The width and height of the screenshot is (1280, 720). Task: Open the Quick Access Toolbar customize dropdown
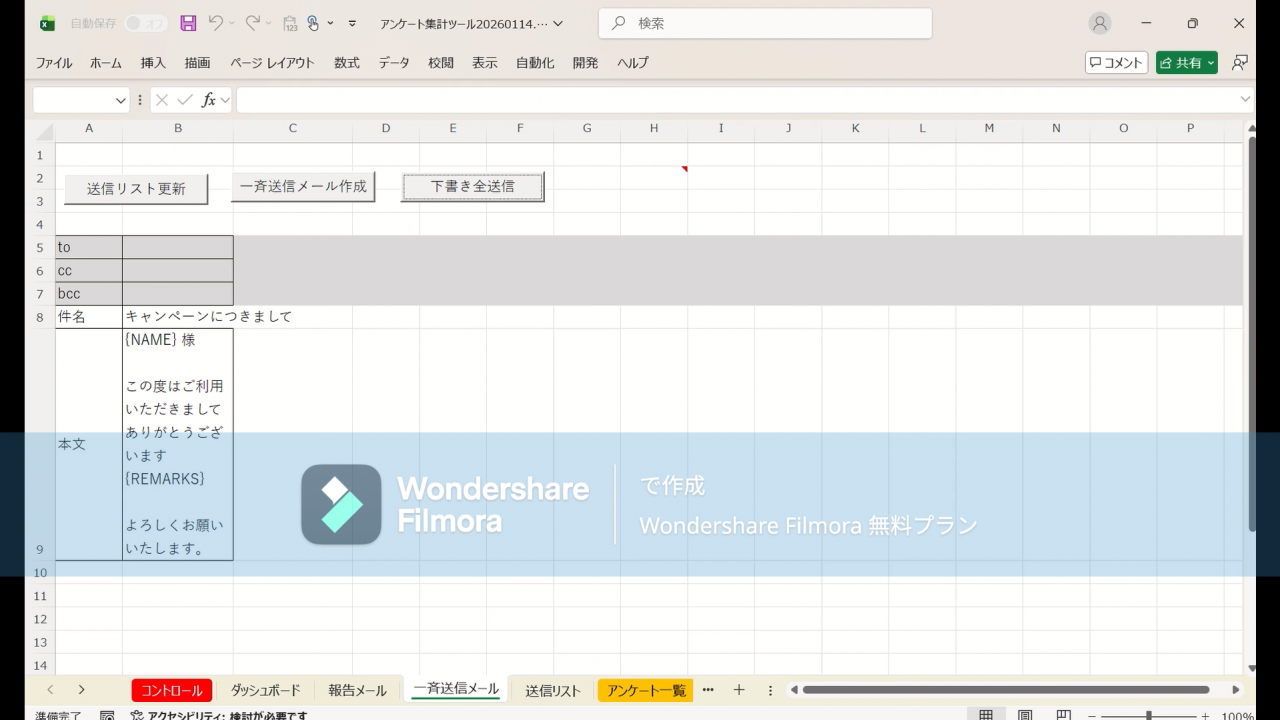352,23
